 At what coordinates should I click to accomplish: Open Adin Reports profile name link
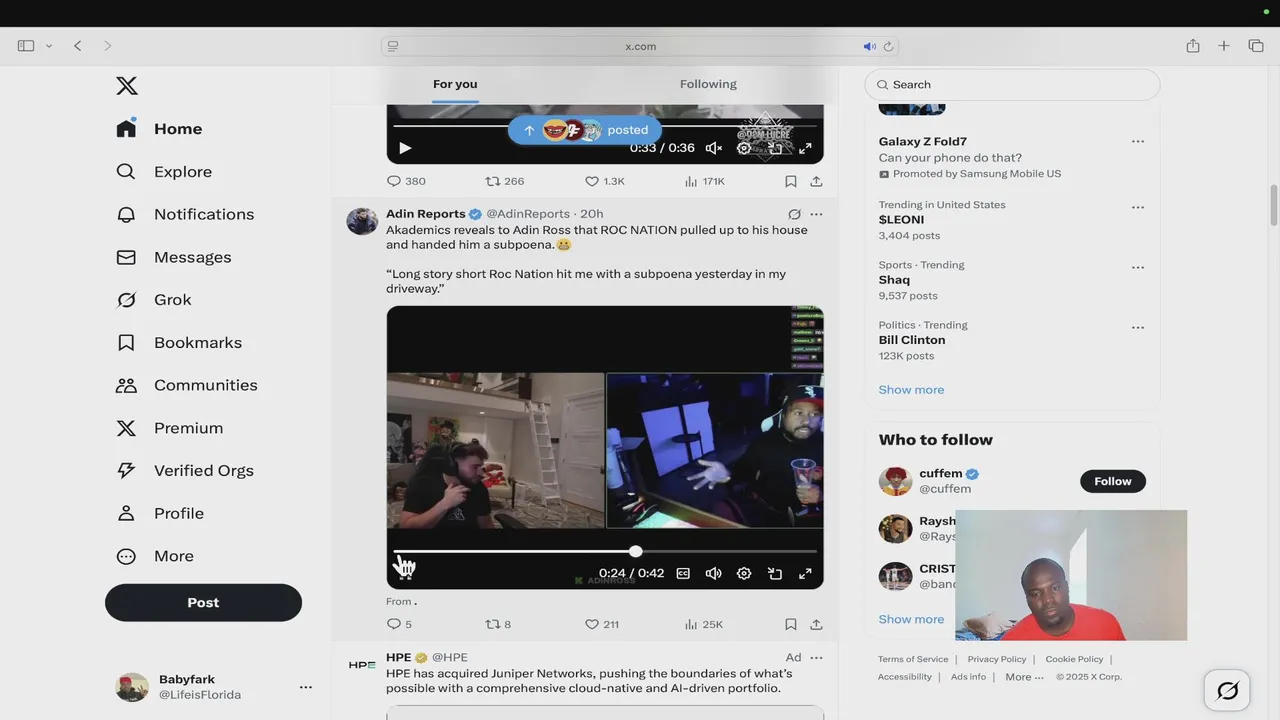point(426,214)
